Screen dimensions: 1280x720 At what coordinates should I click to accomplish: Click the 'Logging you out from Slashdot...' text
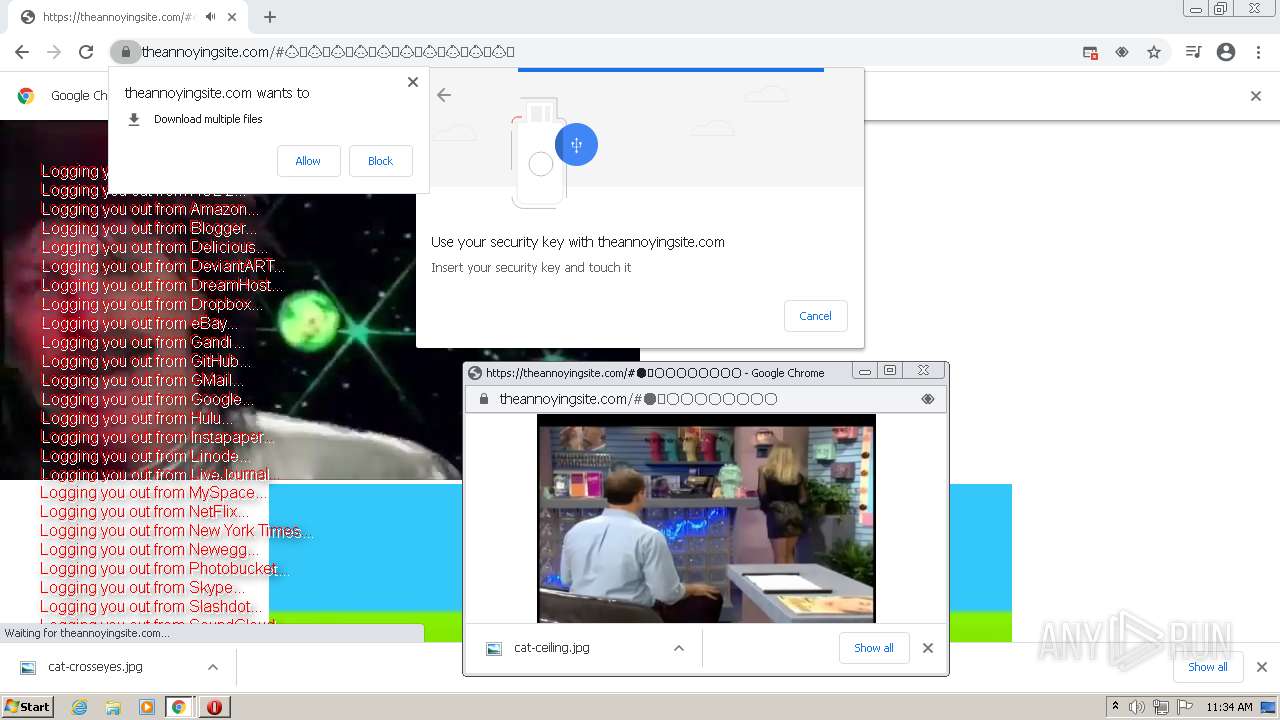152,607
